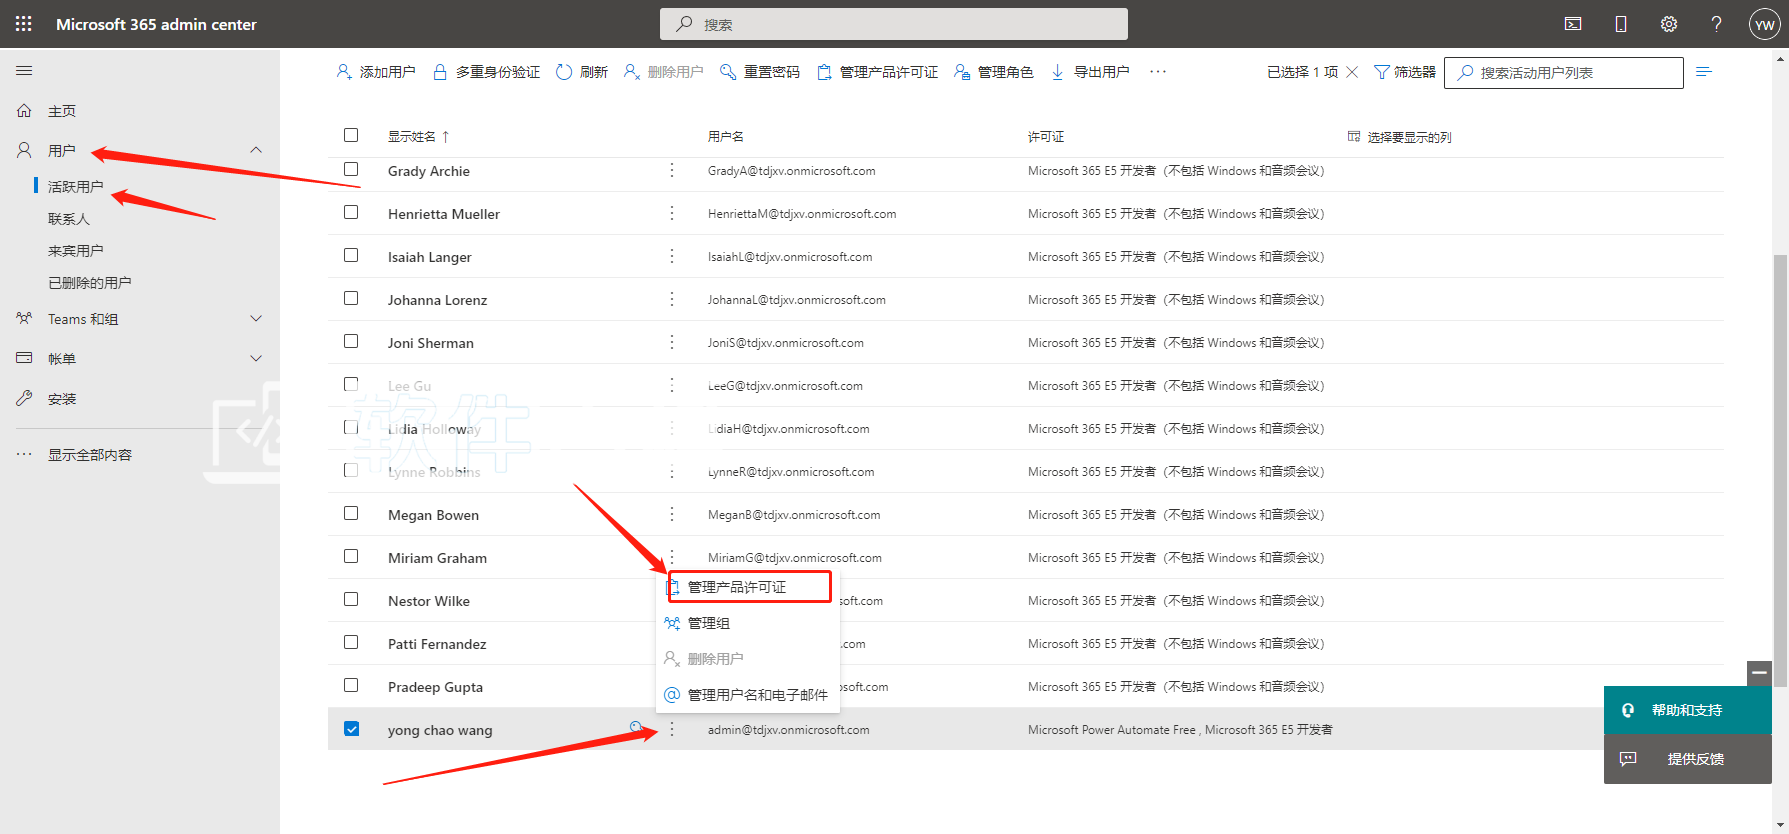Select 管理产品许可证 in context menu

pos(737,587)
